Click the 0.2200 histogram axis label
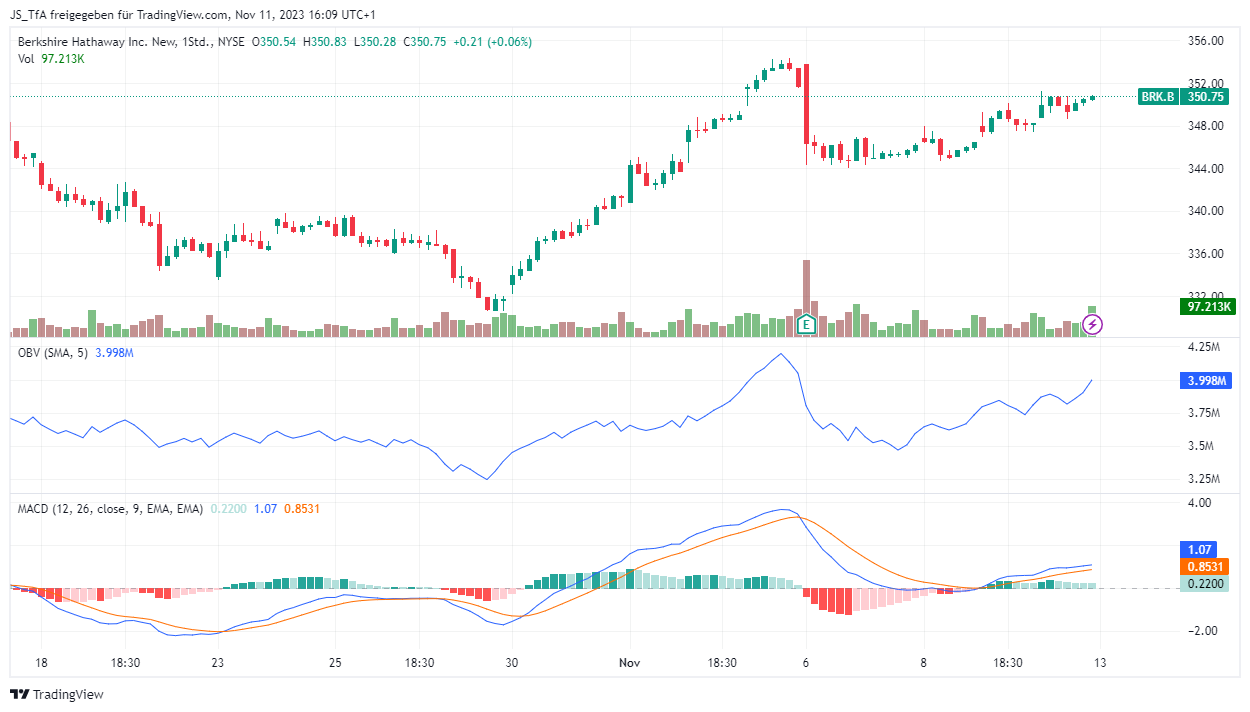Screen dimensions: 1250x712 point(1204,583)
